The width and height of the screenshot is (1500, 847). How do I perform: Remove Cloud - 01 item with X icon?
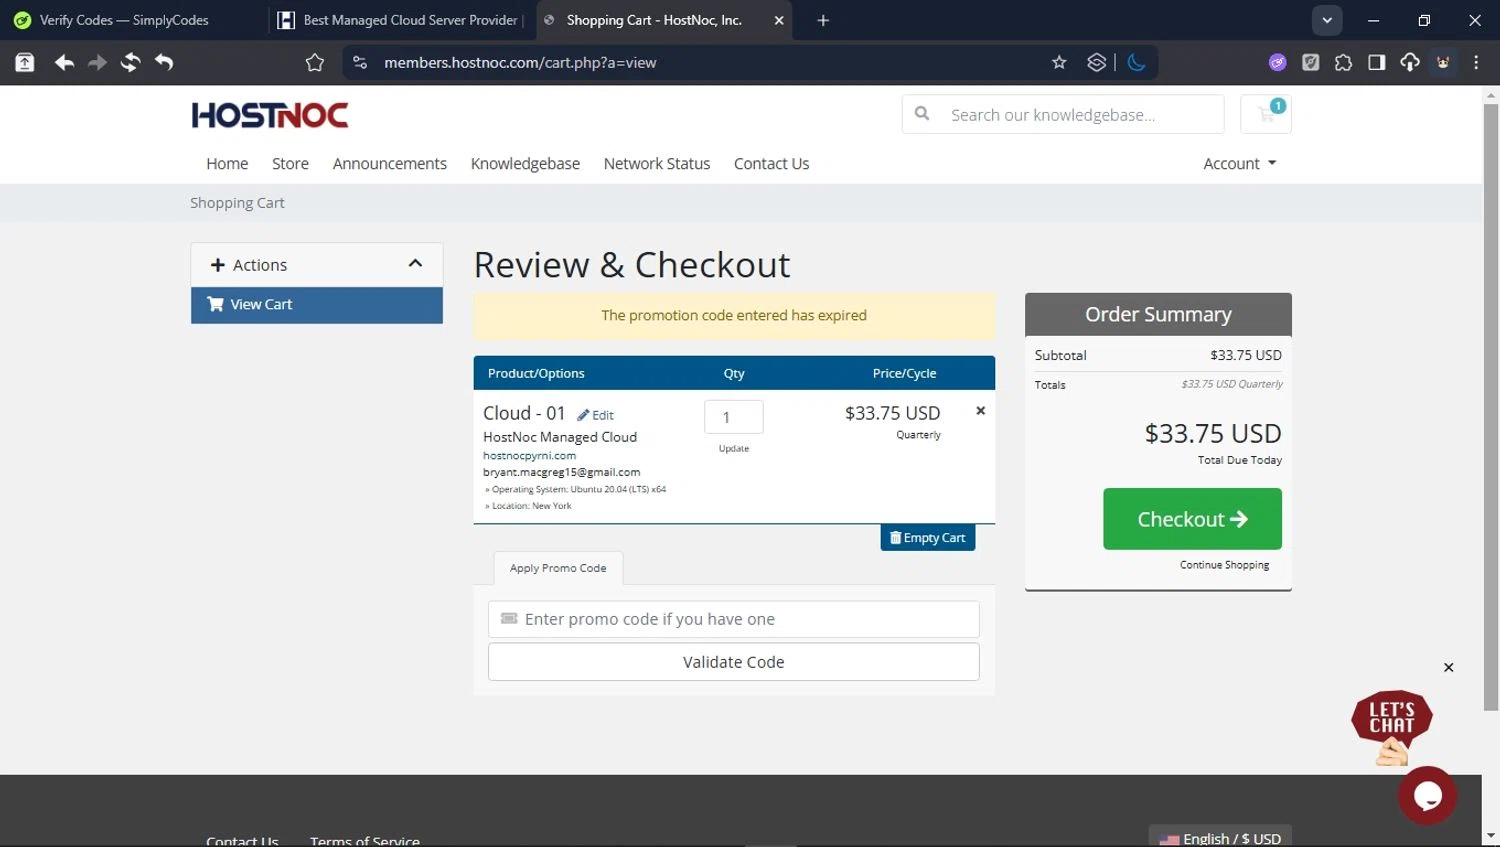[x=980, y=411]
